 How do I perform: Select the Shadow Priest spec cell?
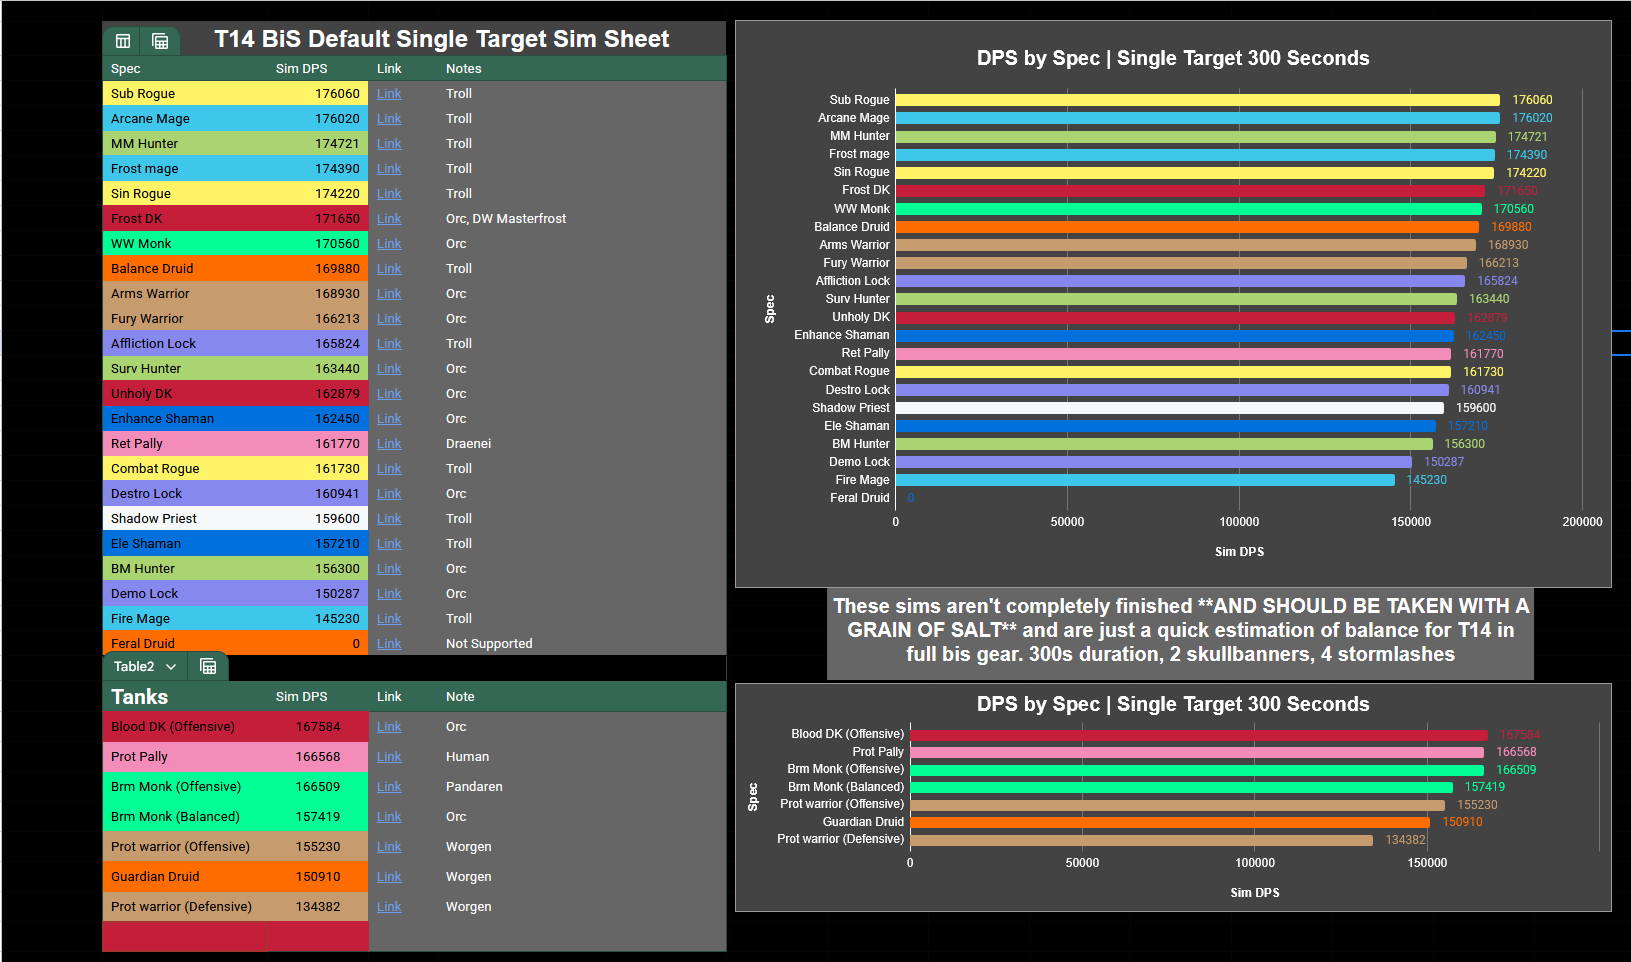[x=184, y=519]
